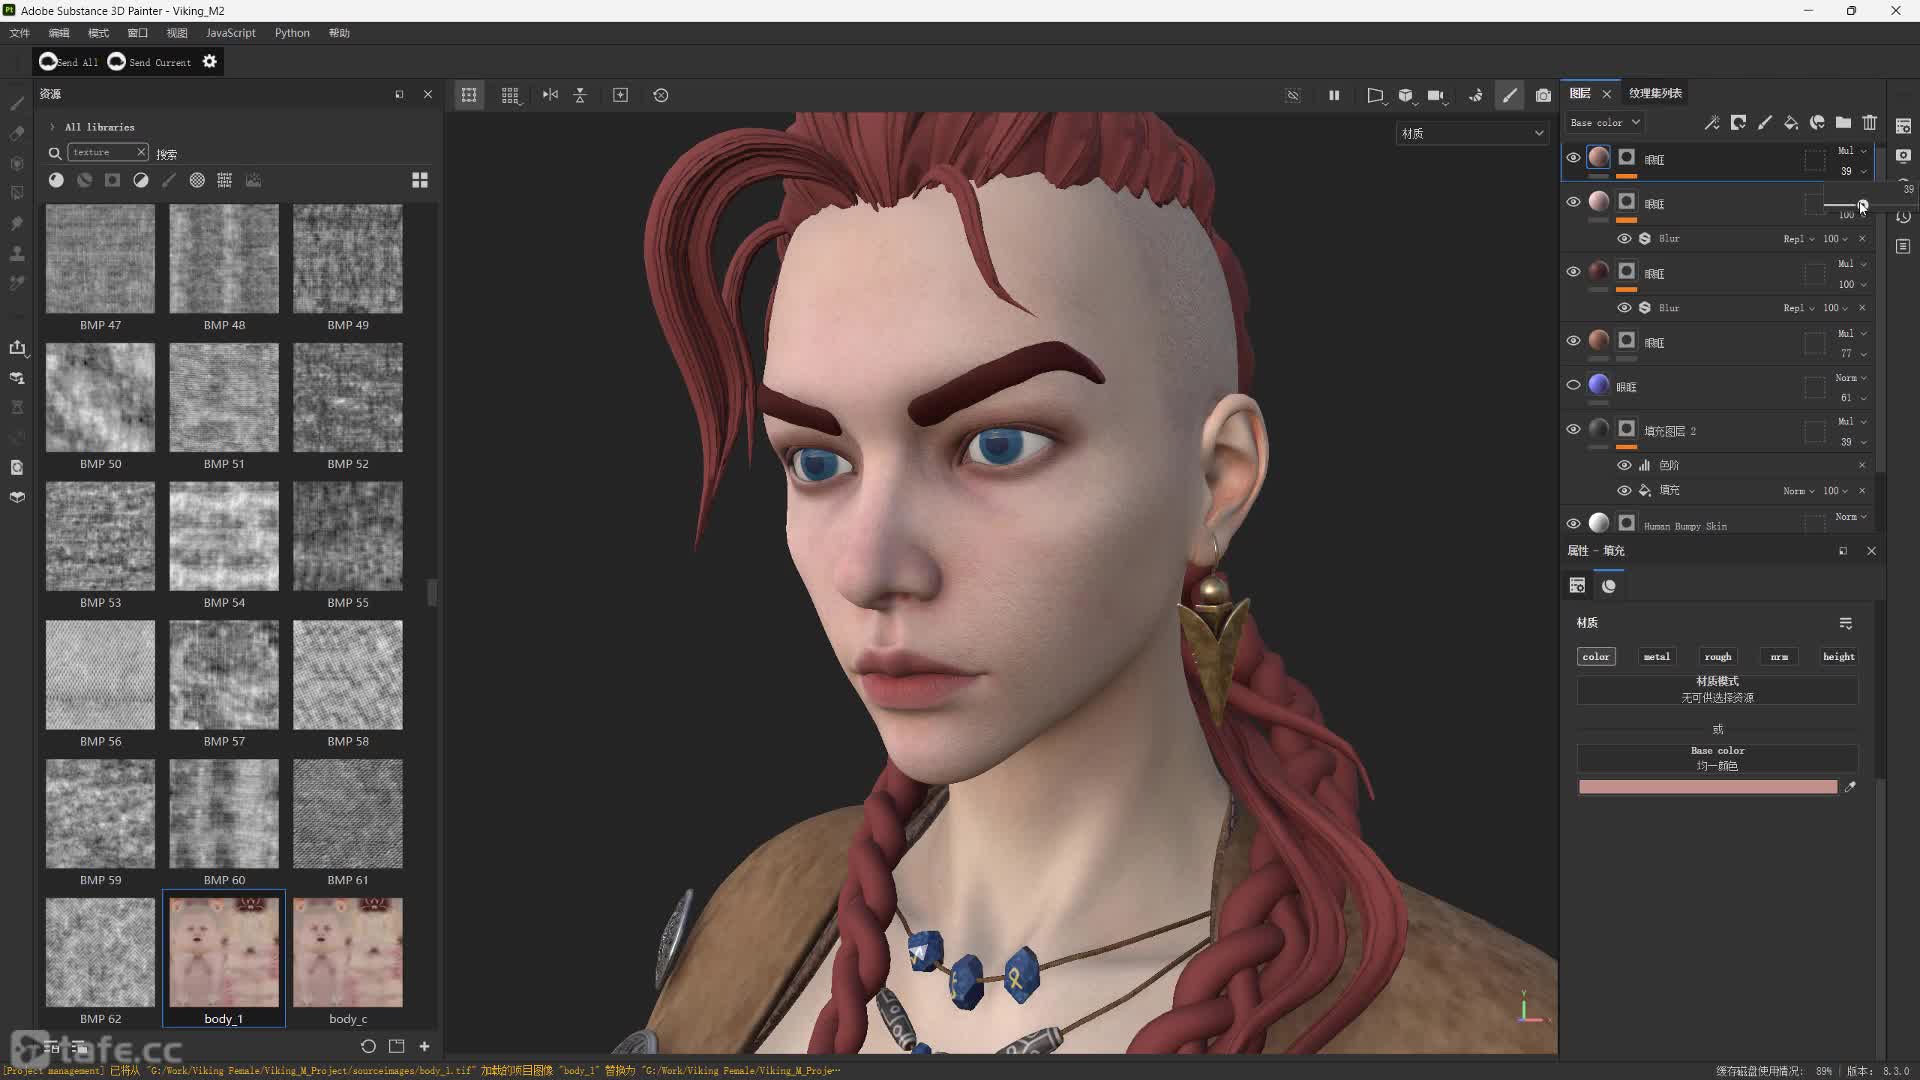Screen dimensions: 1920x1080
Task: Filter assets by materials sphere icon
Action: (x=56, y=180)
